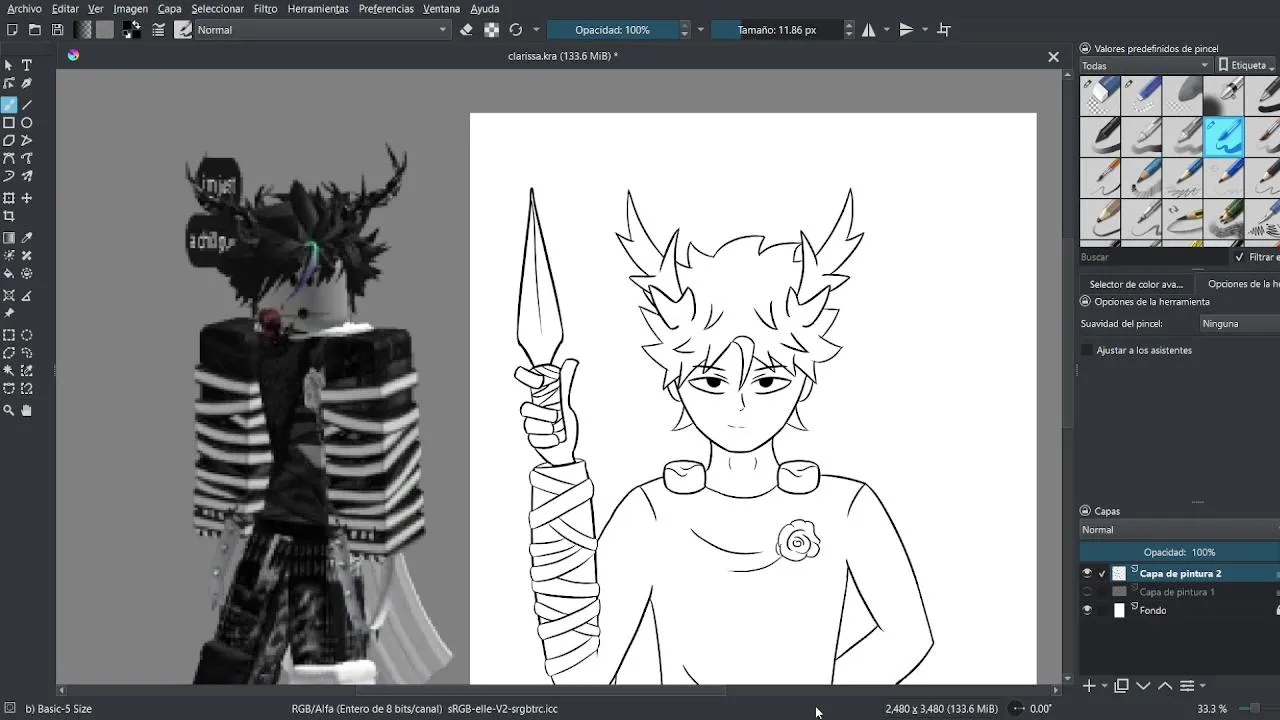This screenshot has width=1280, height=720.
Task: Select the Reference Images pin tool
Action: (x=9, y=314)
